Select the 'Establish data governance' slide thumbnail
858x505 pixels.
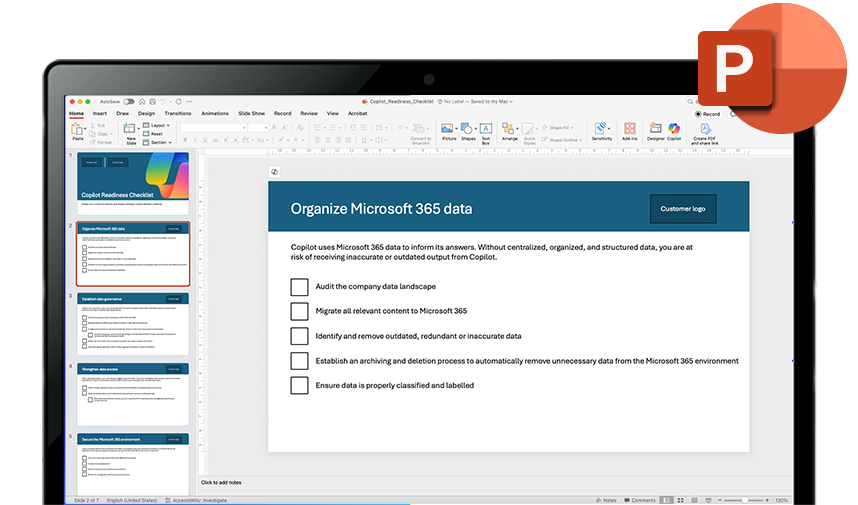[133, 323]
